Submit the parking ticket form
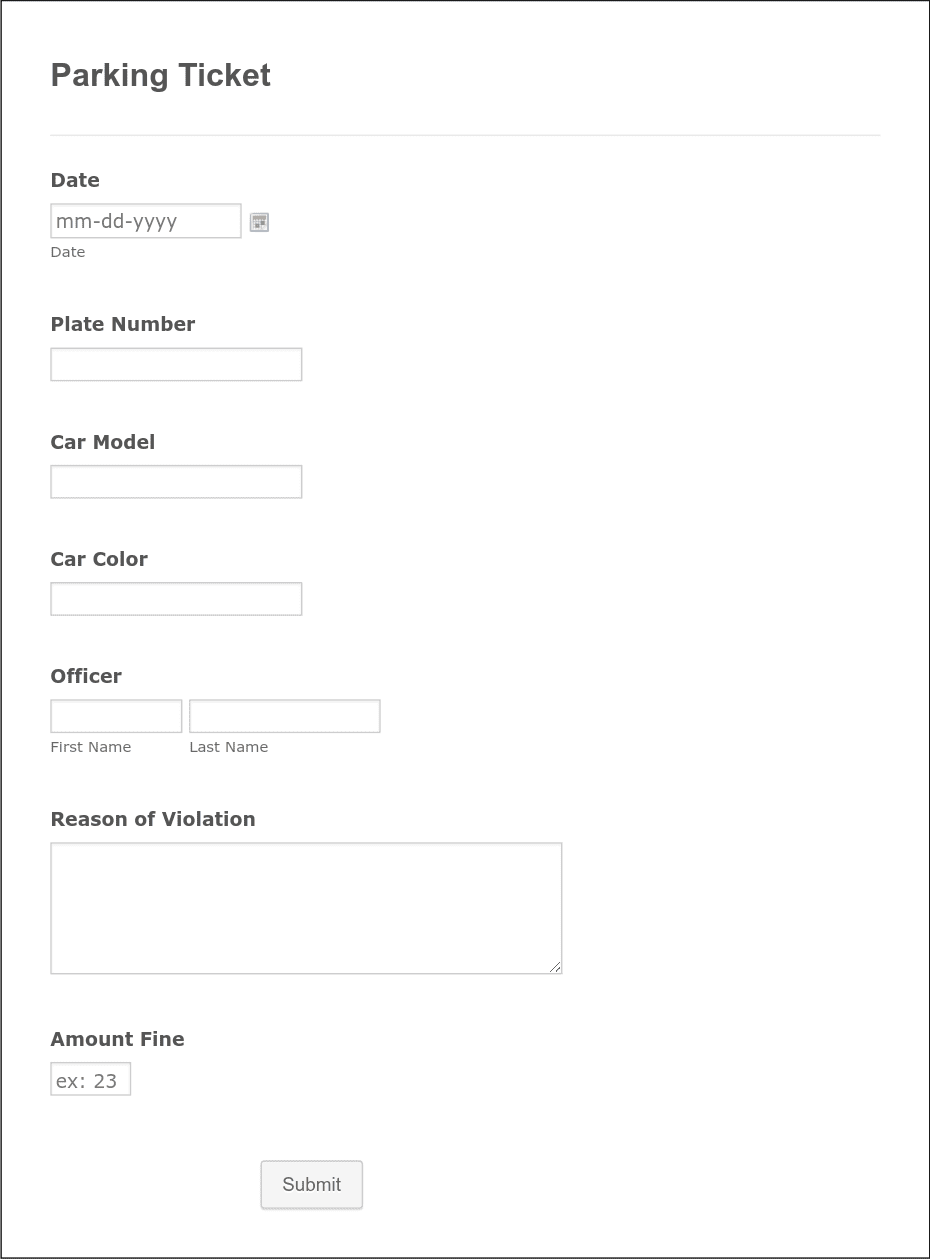This screenshot has width=930, height=1259. (x=312, y=1184)
